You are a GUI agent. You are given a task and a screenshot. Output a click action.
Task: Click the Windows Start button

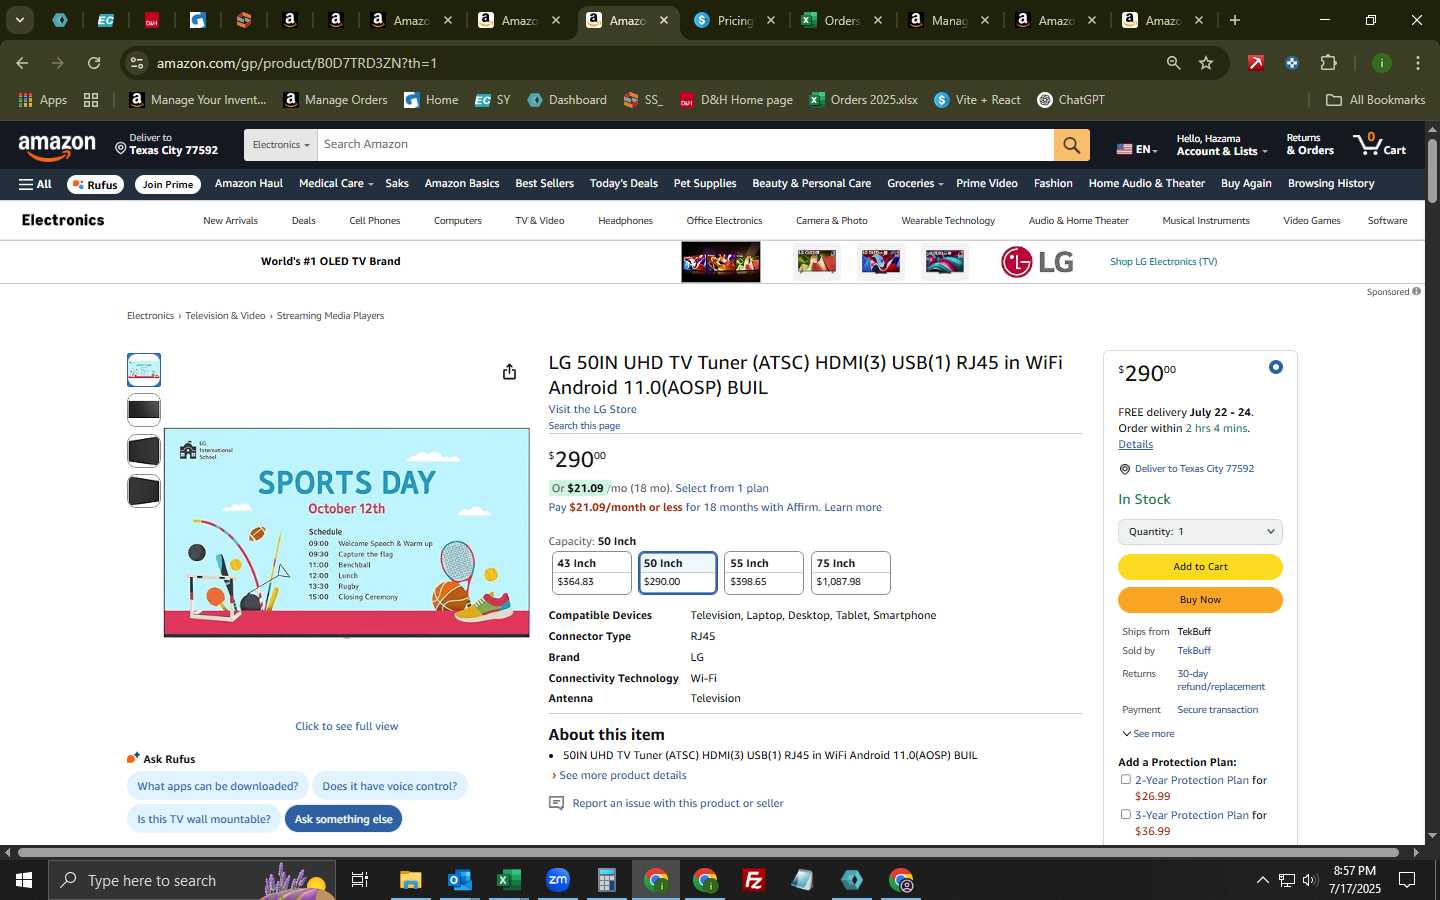(x=24, y=880)
